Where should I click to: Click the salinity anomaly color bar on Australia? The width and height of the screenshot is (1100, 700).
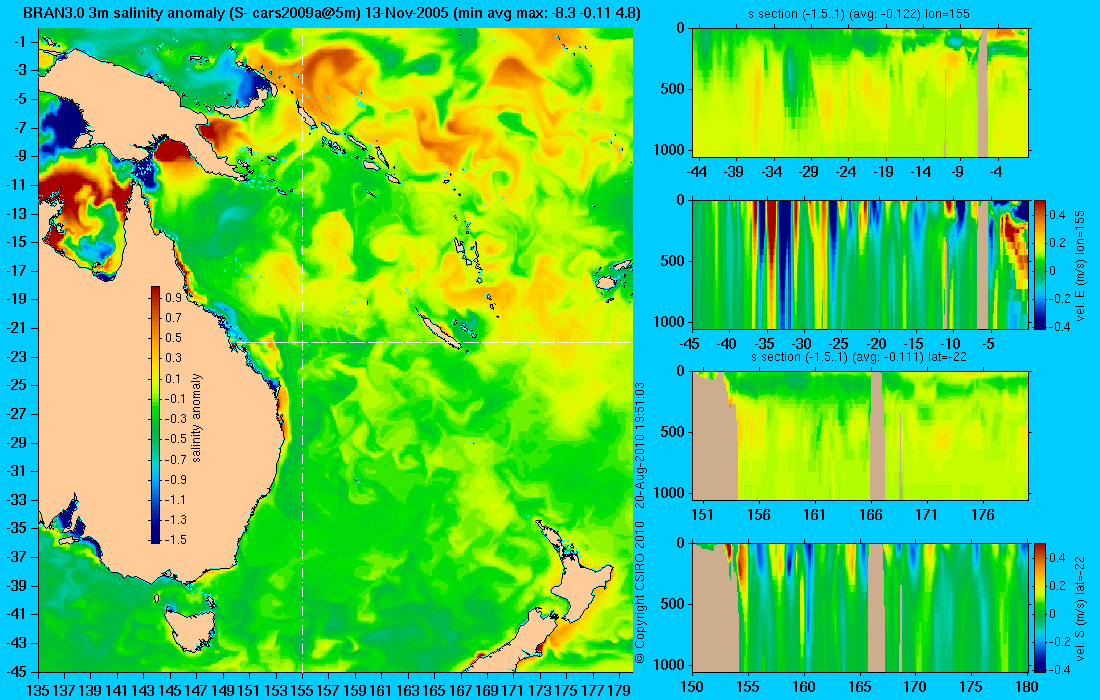(x=155, y=415)
